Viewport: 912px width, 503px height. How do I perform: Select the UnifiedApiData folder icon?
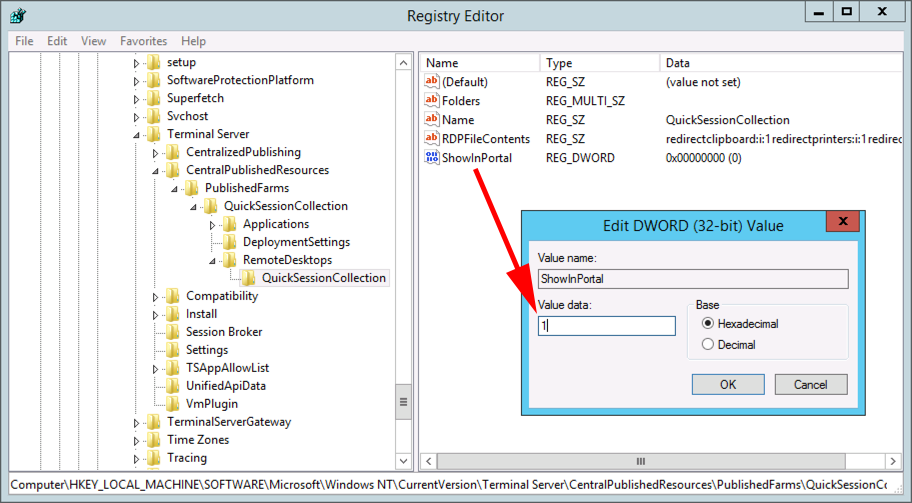point(173,387)
